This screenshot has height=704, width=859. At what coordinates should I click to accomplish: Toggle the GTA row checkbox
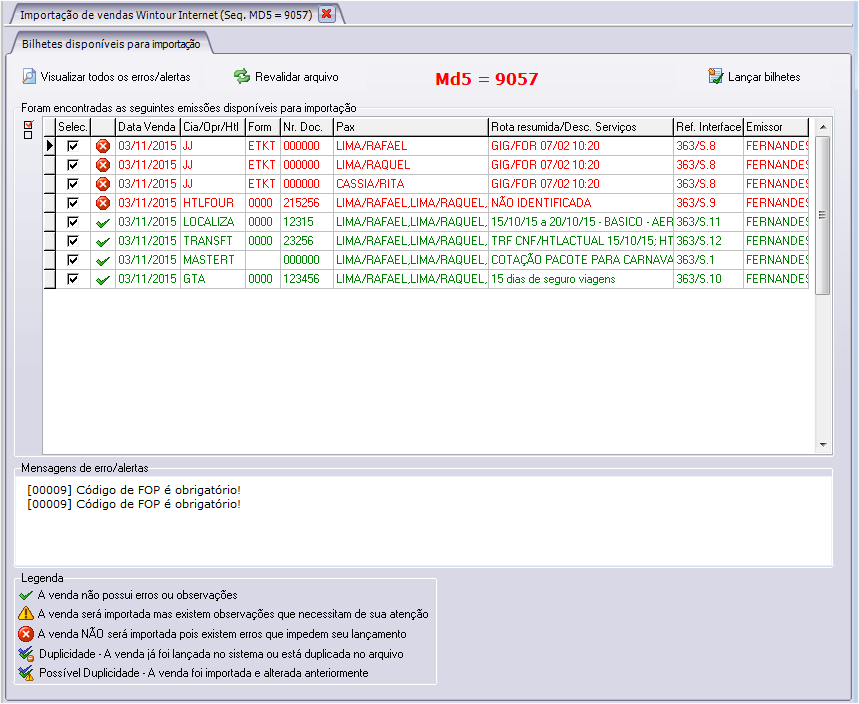(x=72, y=279)
